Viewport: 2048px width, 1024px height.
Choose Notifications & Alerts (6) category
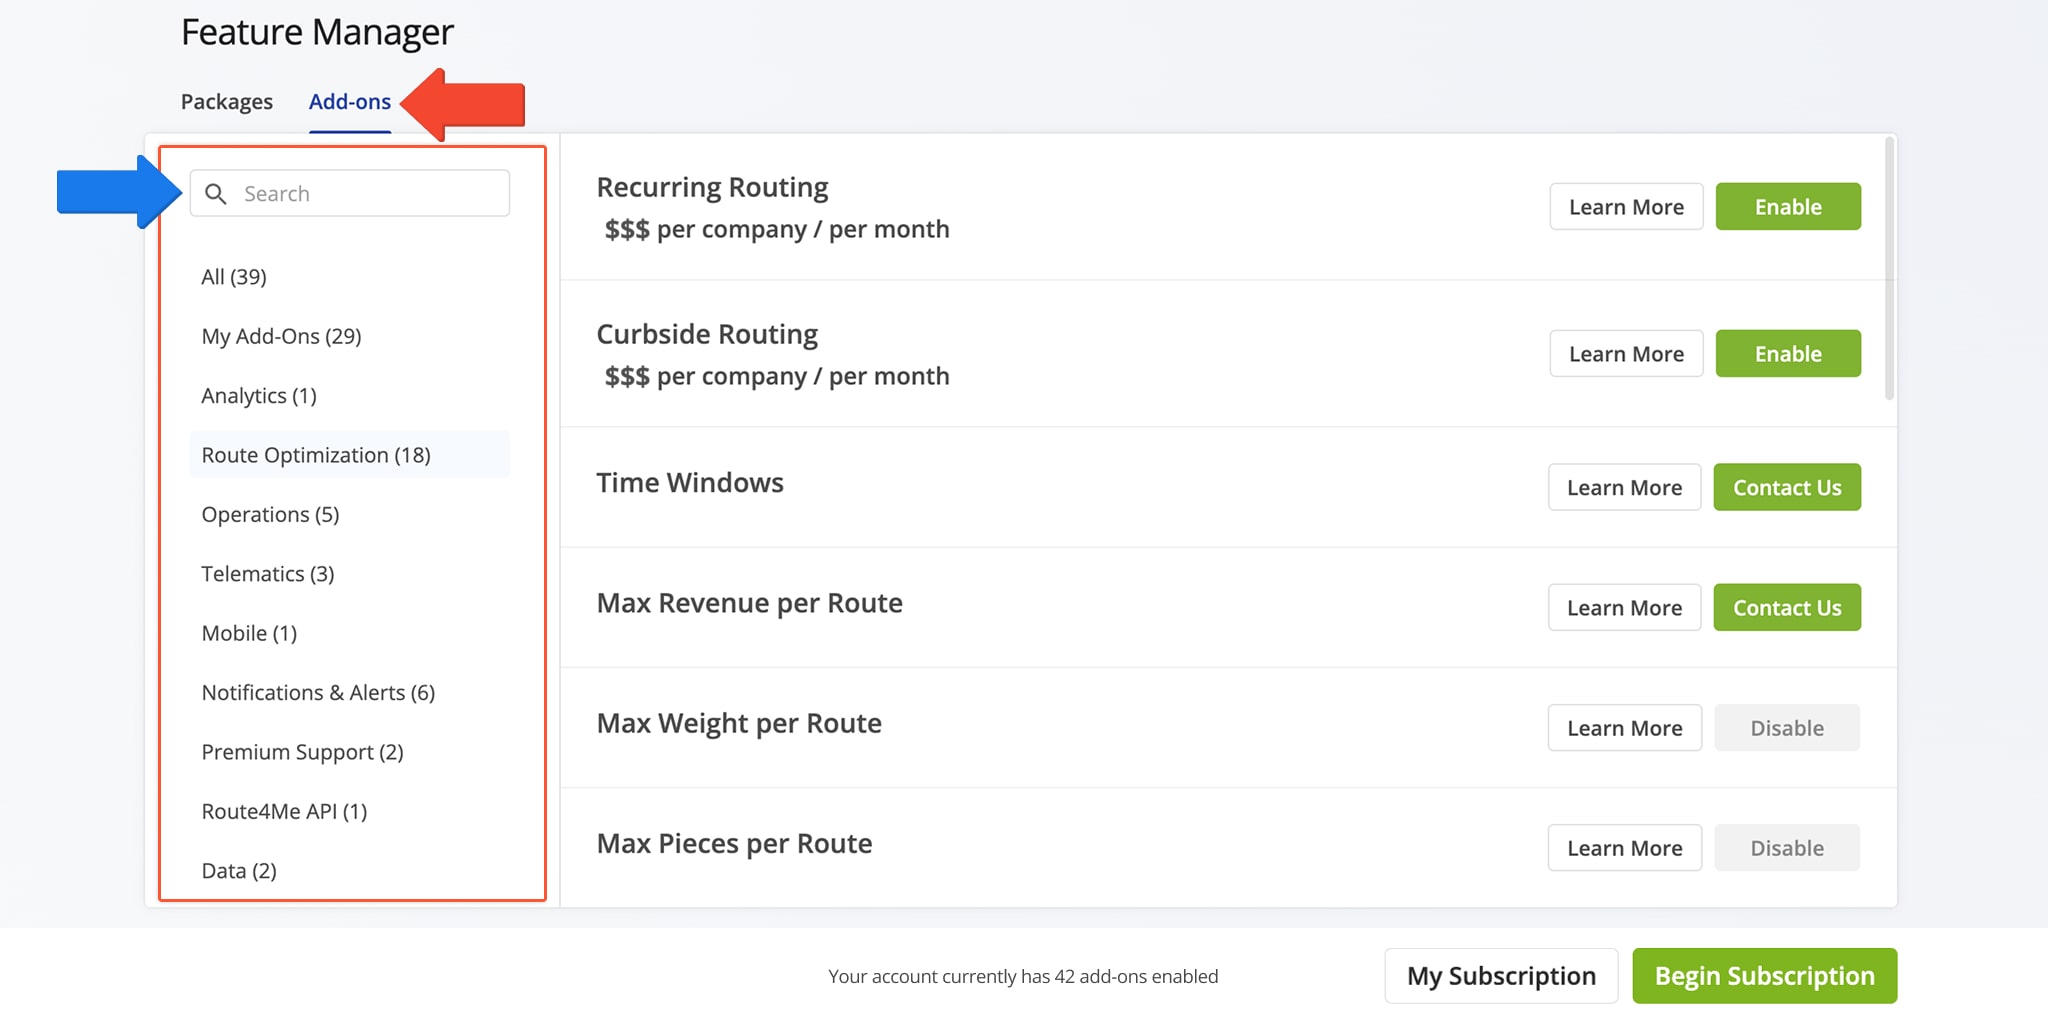pos(318,693)
